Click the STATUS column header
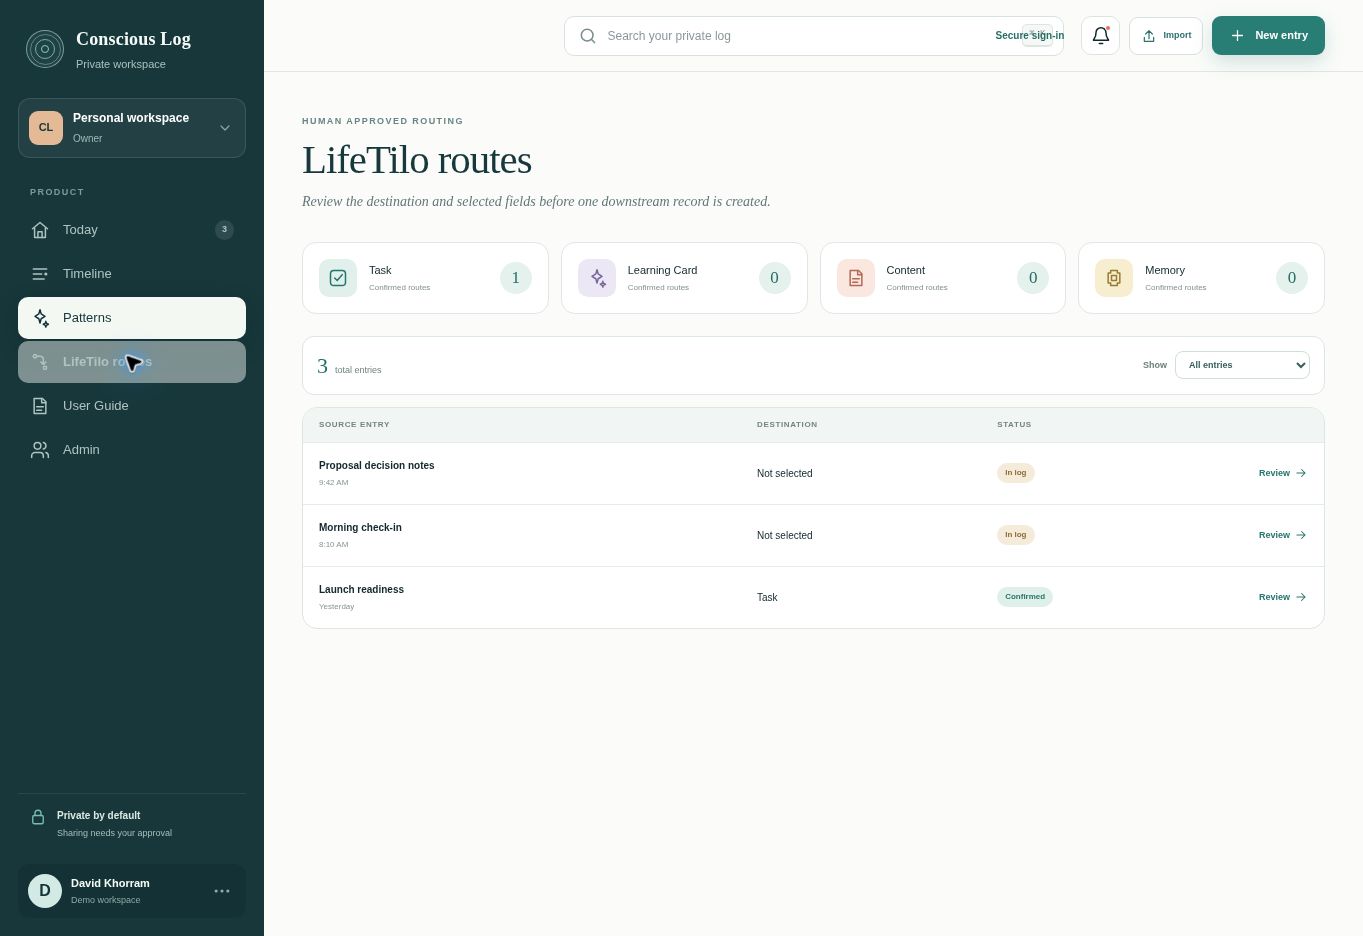The width and height of the screenshot is (1363, 936). click(x=1014, y=425)
